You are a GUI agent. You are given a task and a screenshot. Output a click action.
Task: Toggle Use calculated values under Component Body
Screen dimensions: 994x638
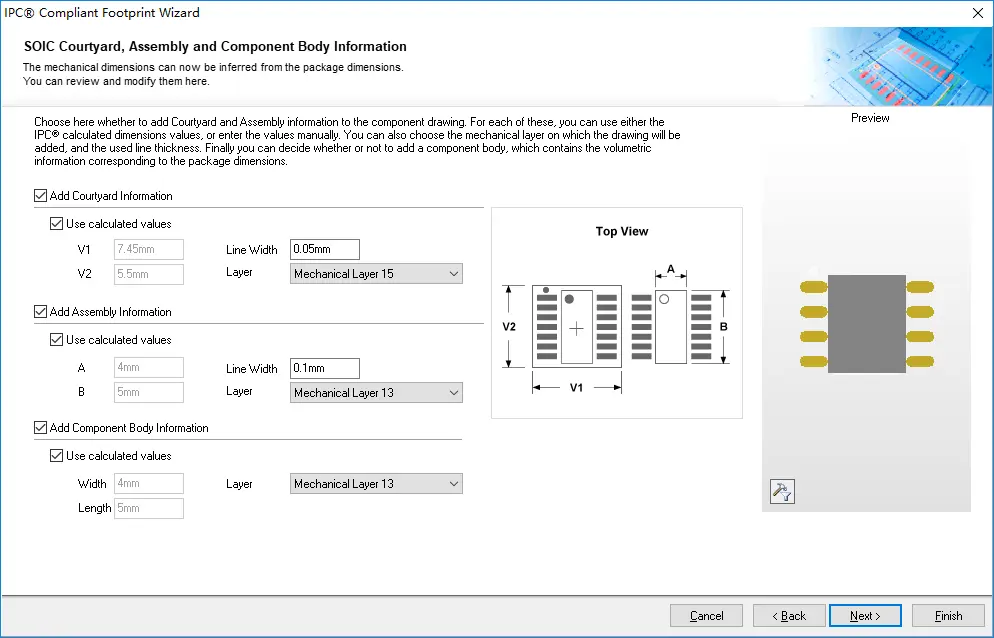(57, 456)
